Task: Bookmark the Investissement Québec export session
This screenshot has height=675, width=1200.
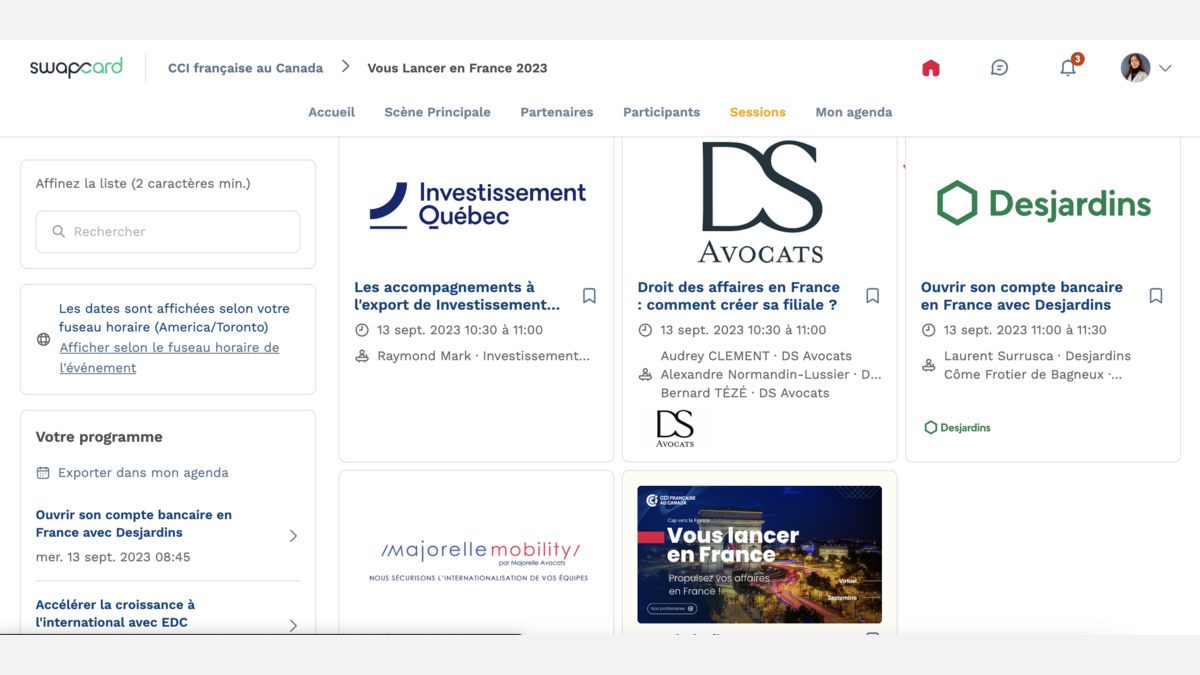Action: tap(589, 296)
